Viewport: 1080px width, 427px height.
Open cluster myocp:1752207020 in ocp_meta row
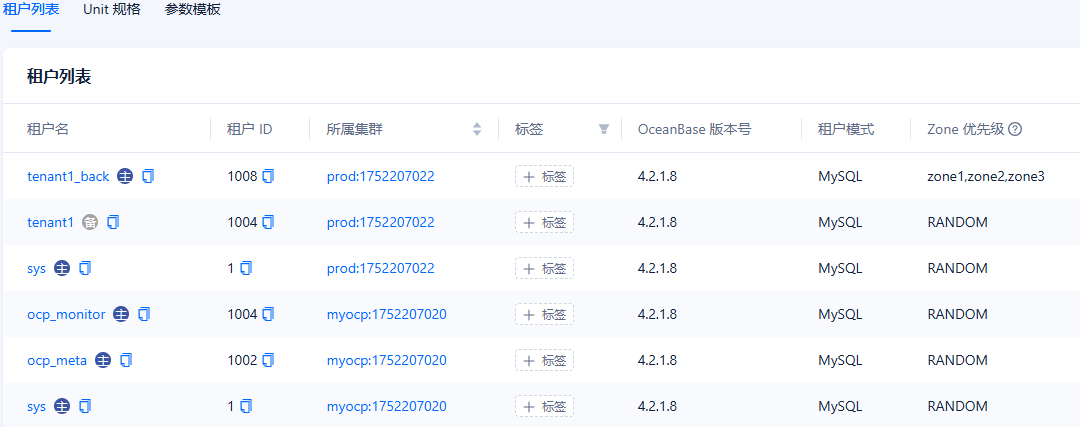[x=386, y=360]
